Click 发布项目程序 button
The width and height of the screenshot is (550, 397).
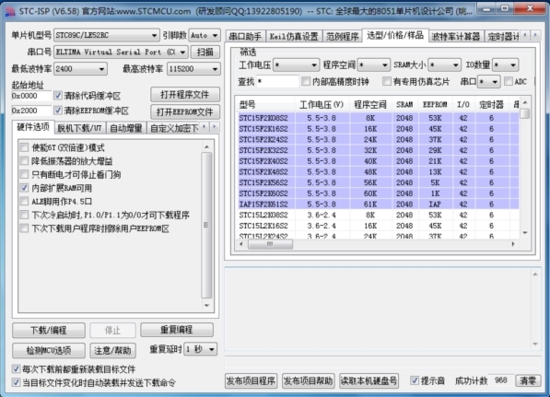(251, 381)
